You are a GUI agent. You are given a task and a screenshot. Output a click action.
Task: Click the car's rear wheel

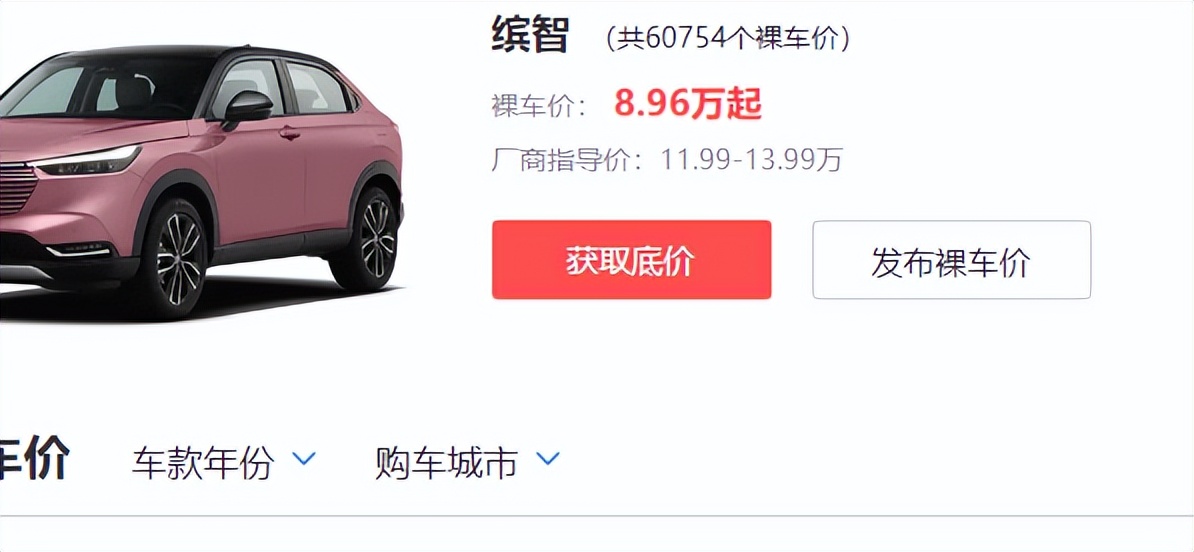[x=373, y=237]
